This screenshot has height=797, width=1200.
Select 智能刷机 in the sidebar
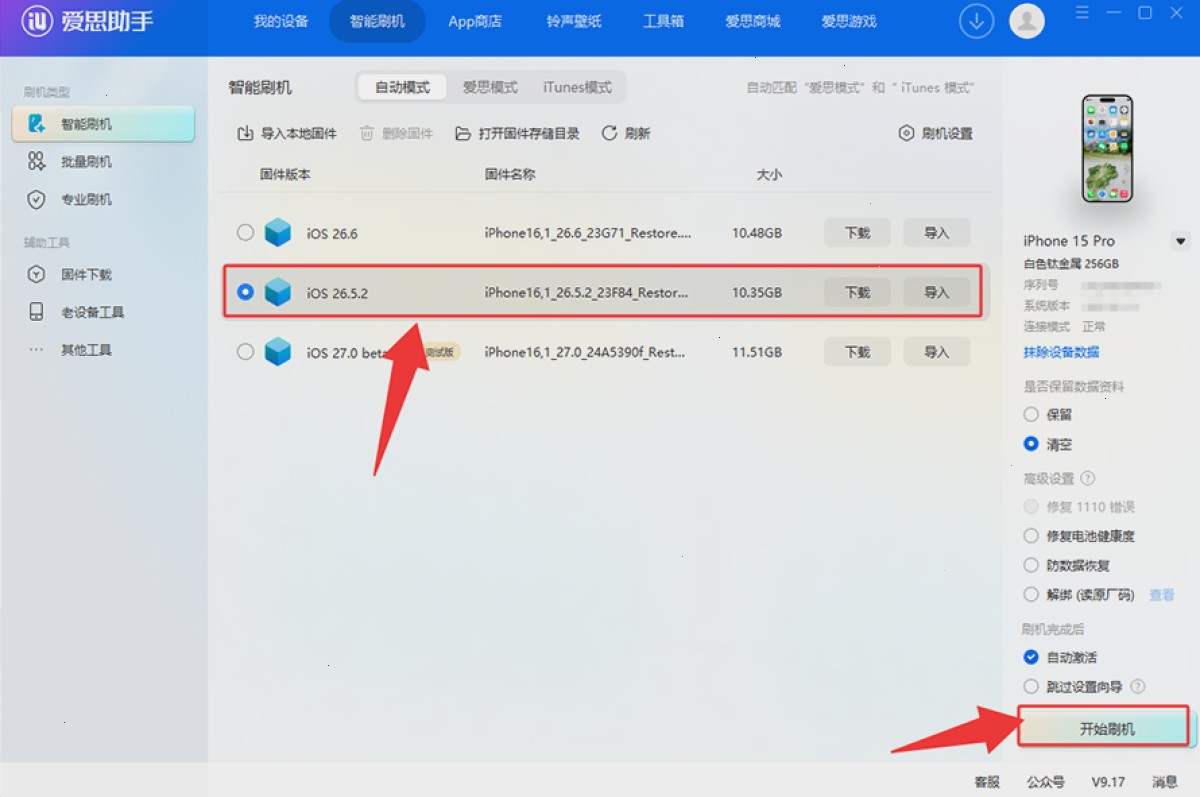click(103, 124)
